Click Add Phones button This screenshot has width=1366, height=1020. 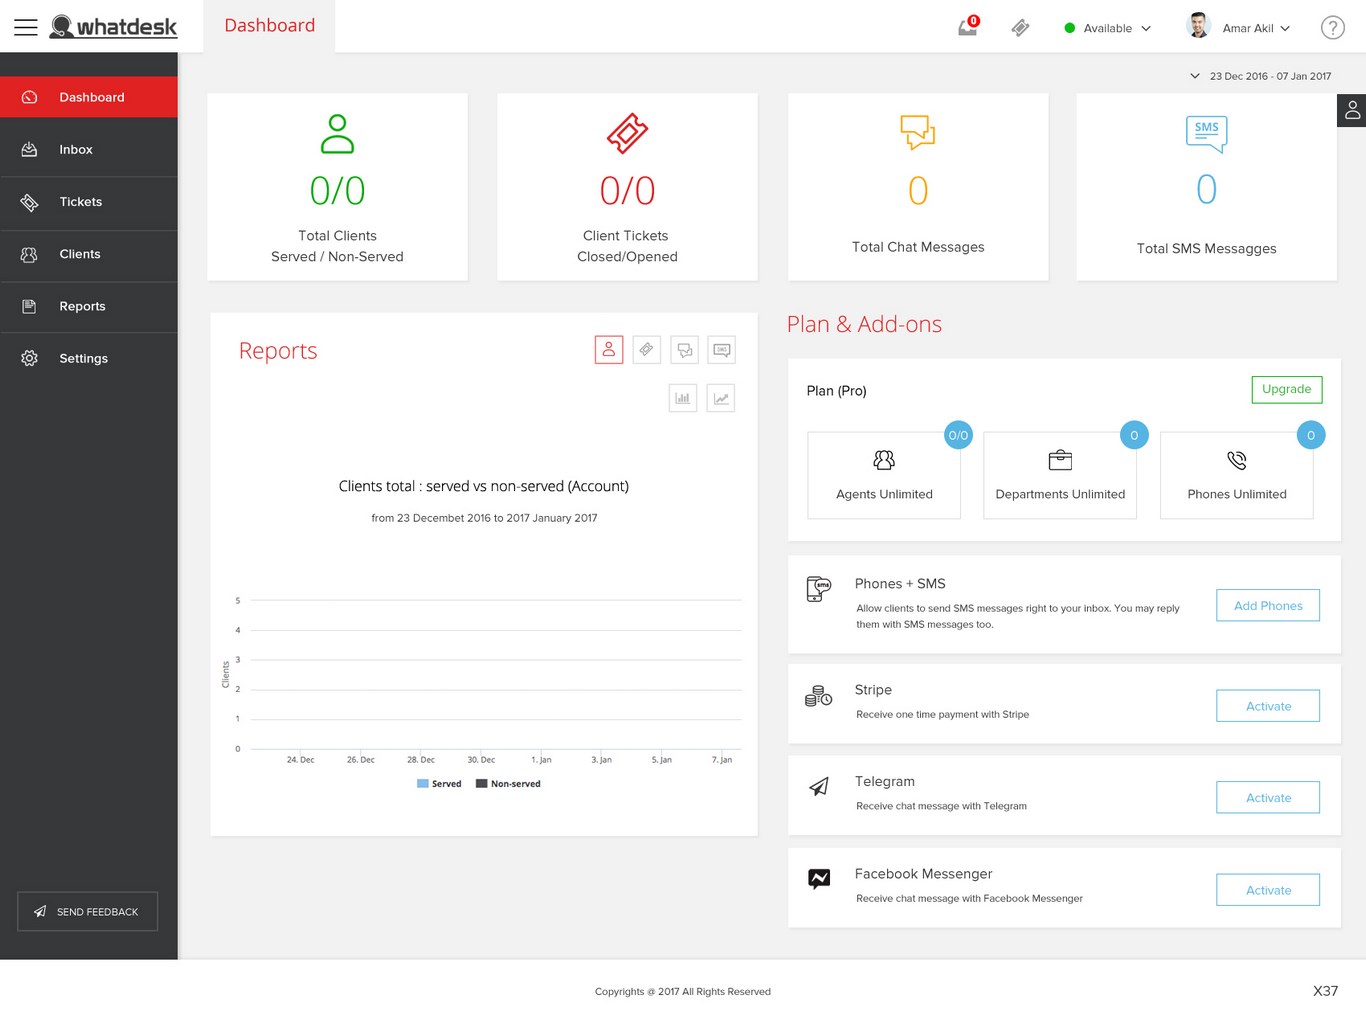click(1267, 605)
